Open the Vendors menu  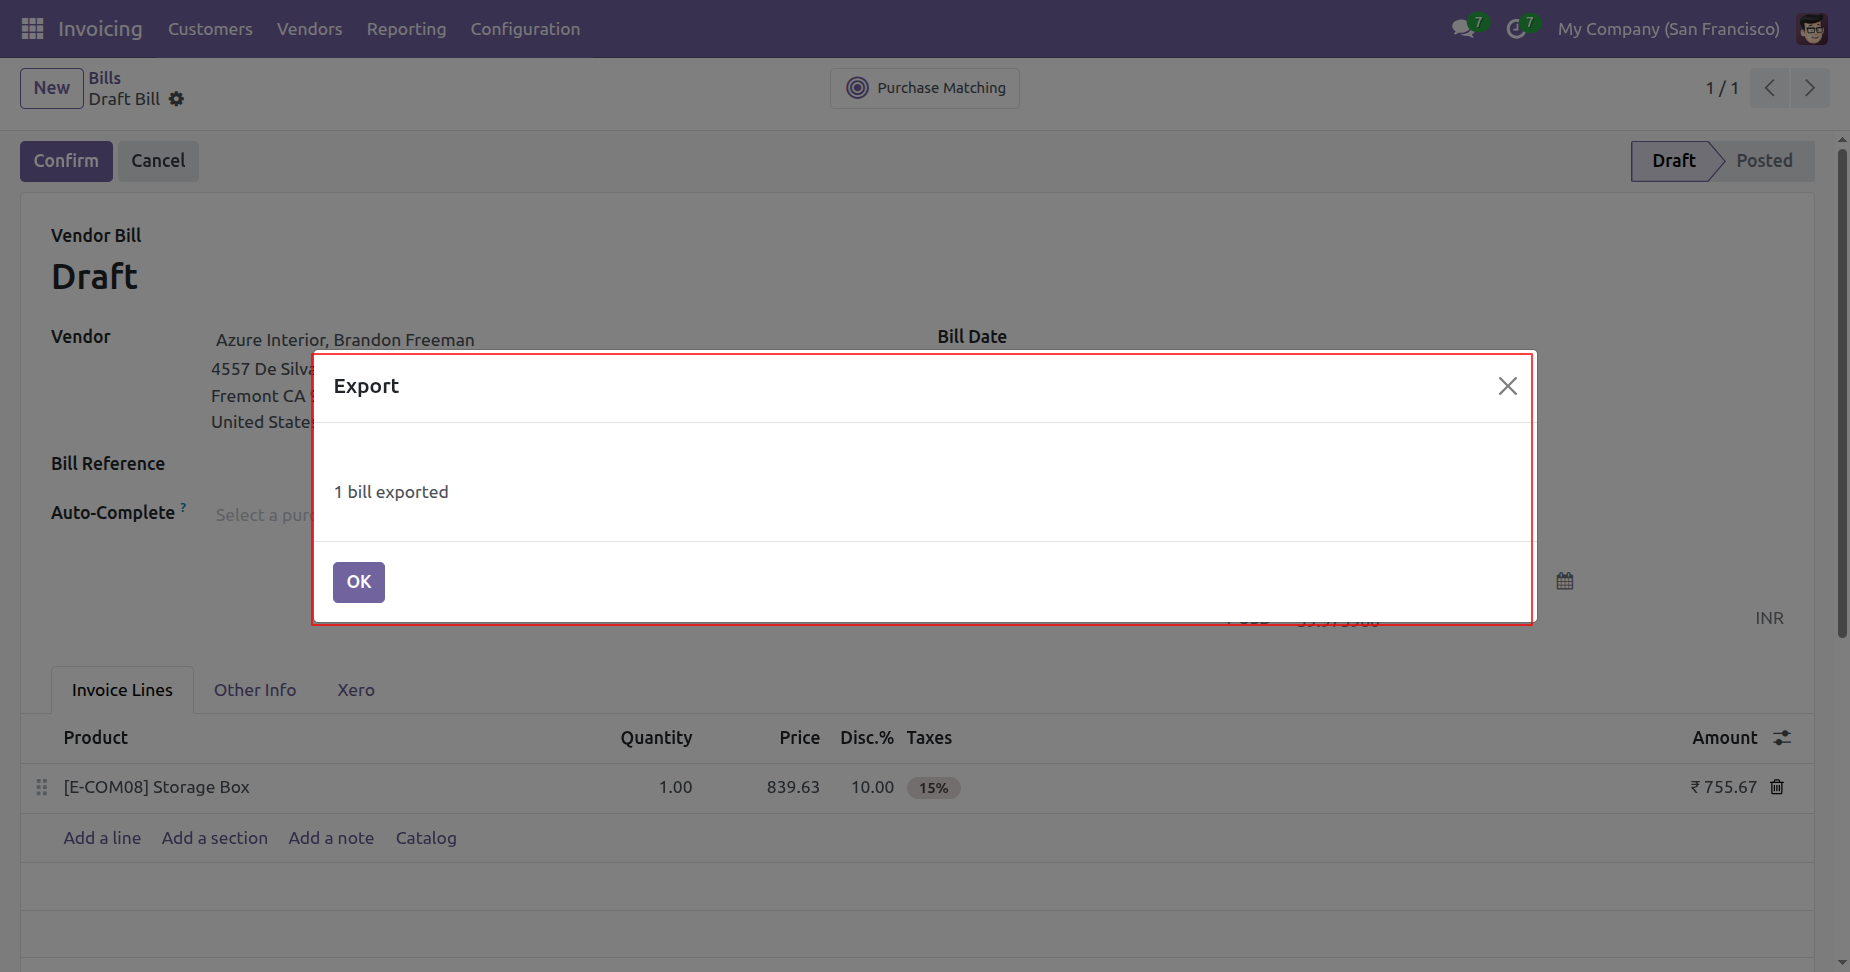click(310, 29)
